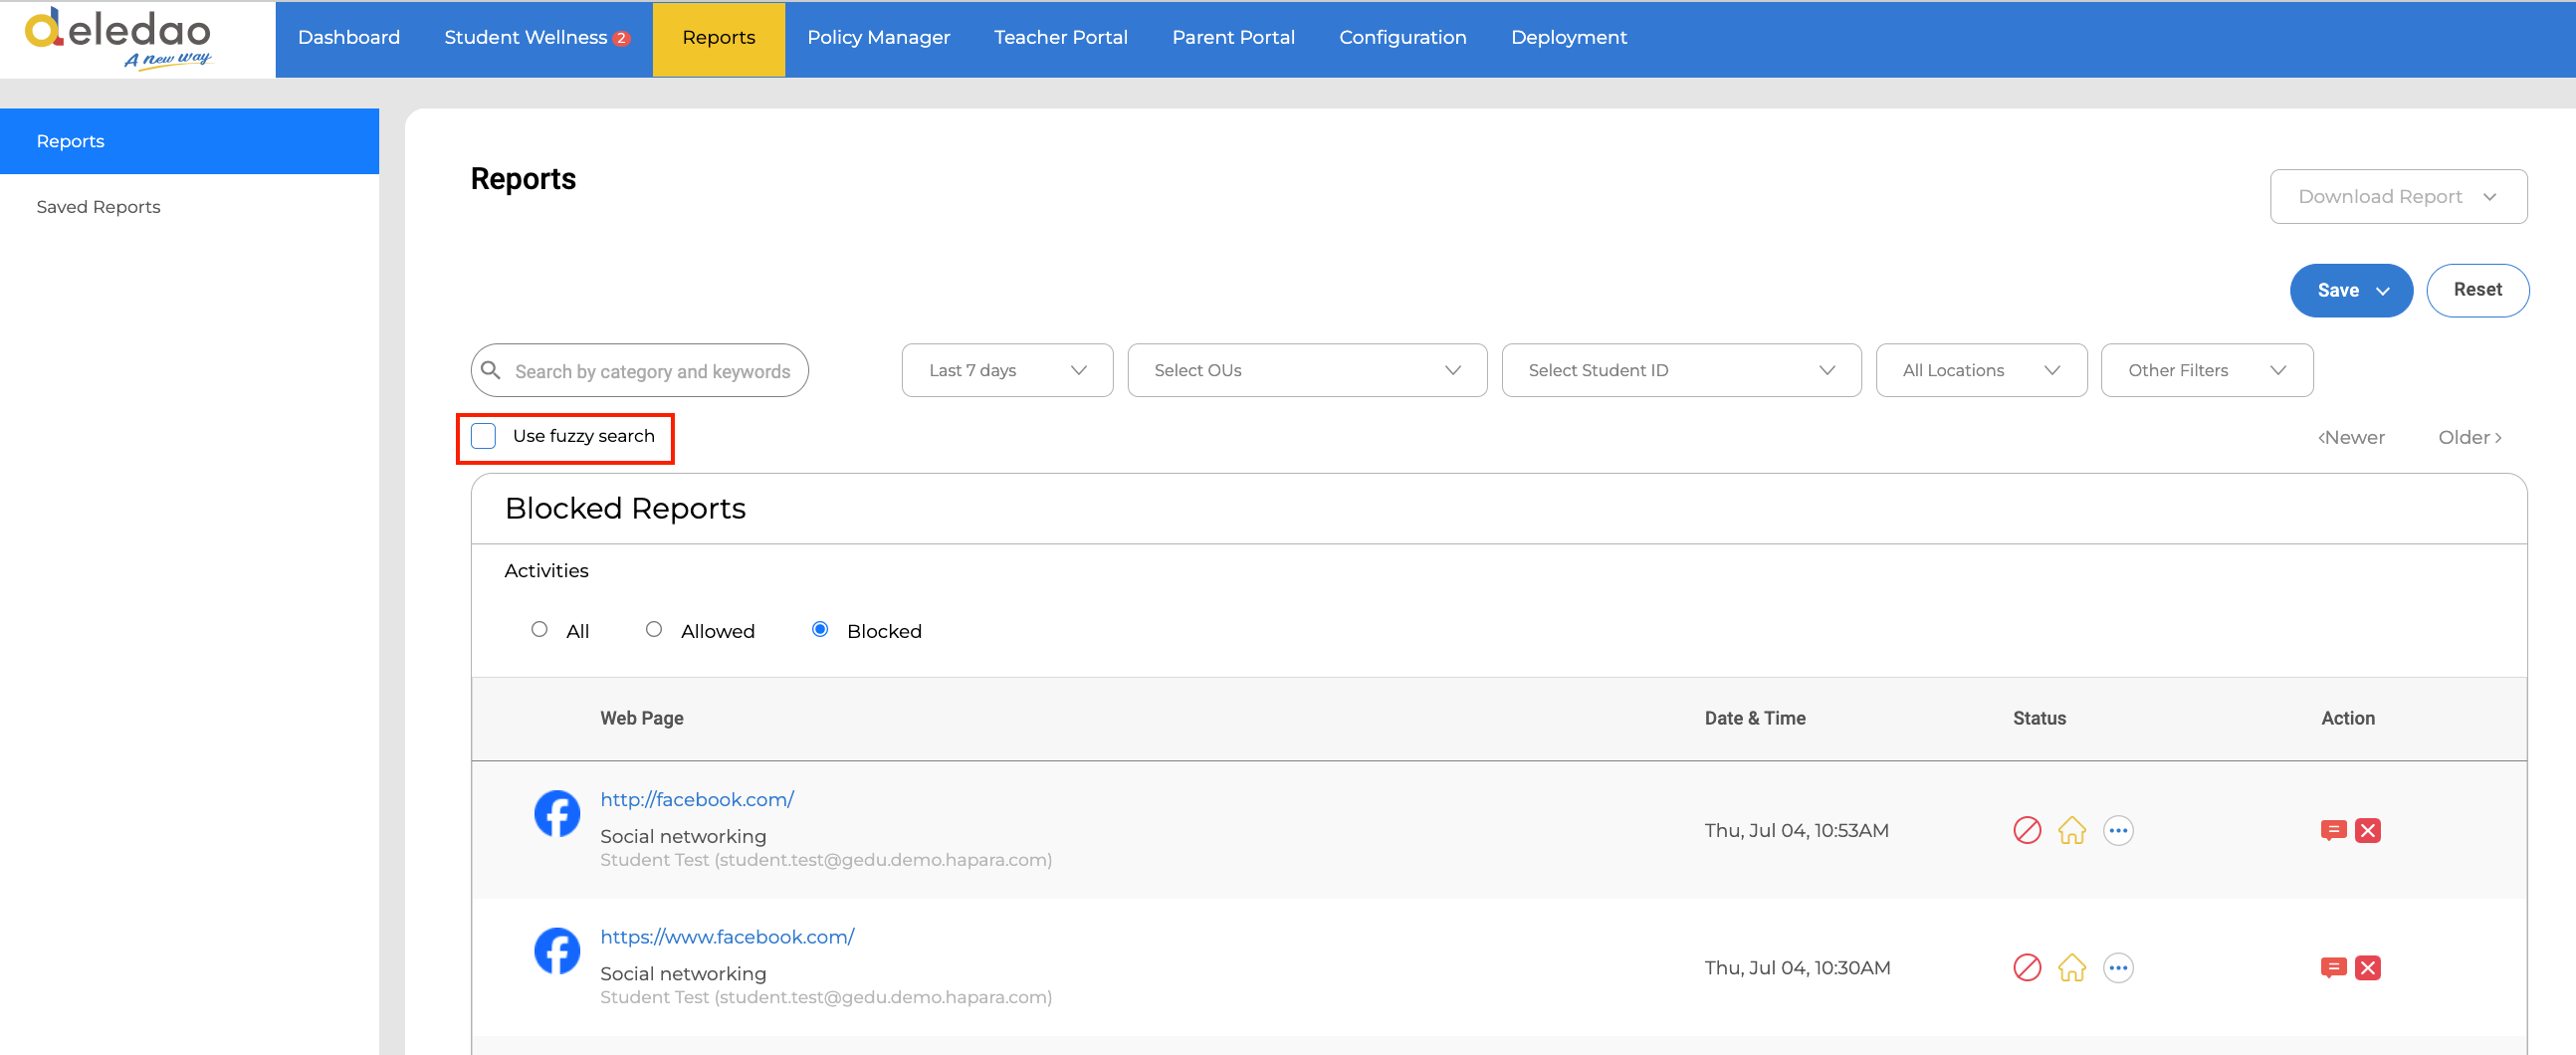Viewport: 2576px width, 1055px height.
Task: Open the Policy Manager tab
Action: (x=878, y=37)
